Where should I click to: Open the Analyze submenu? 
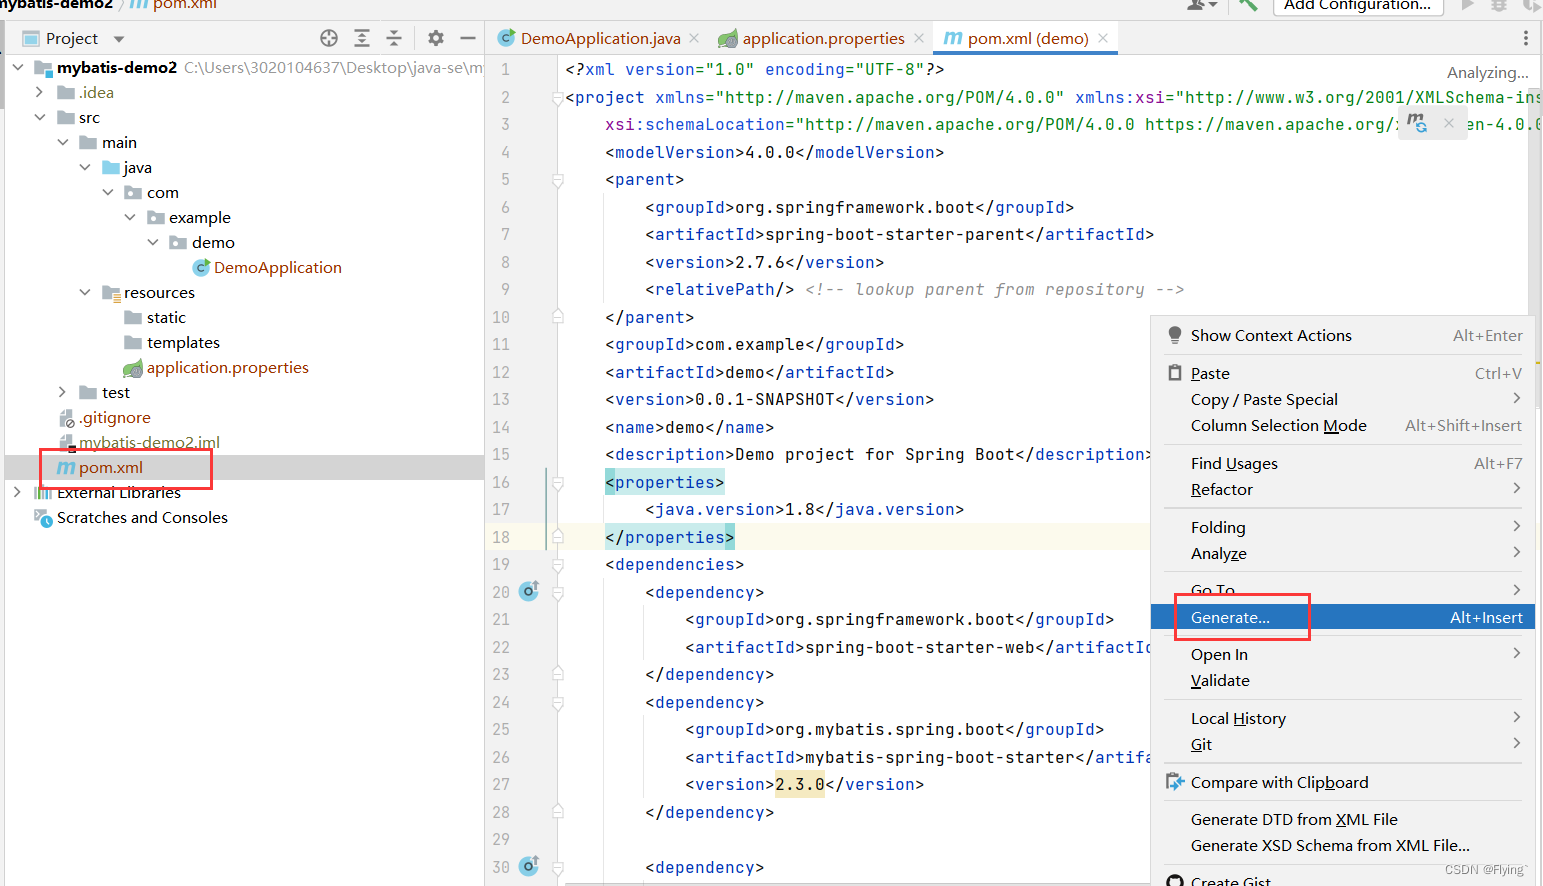point(1343,553)
